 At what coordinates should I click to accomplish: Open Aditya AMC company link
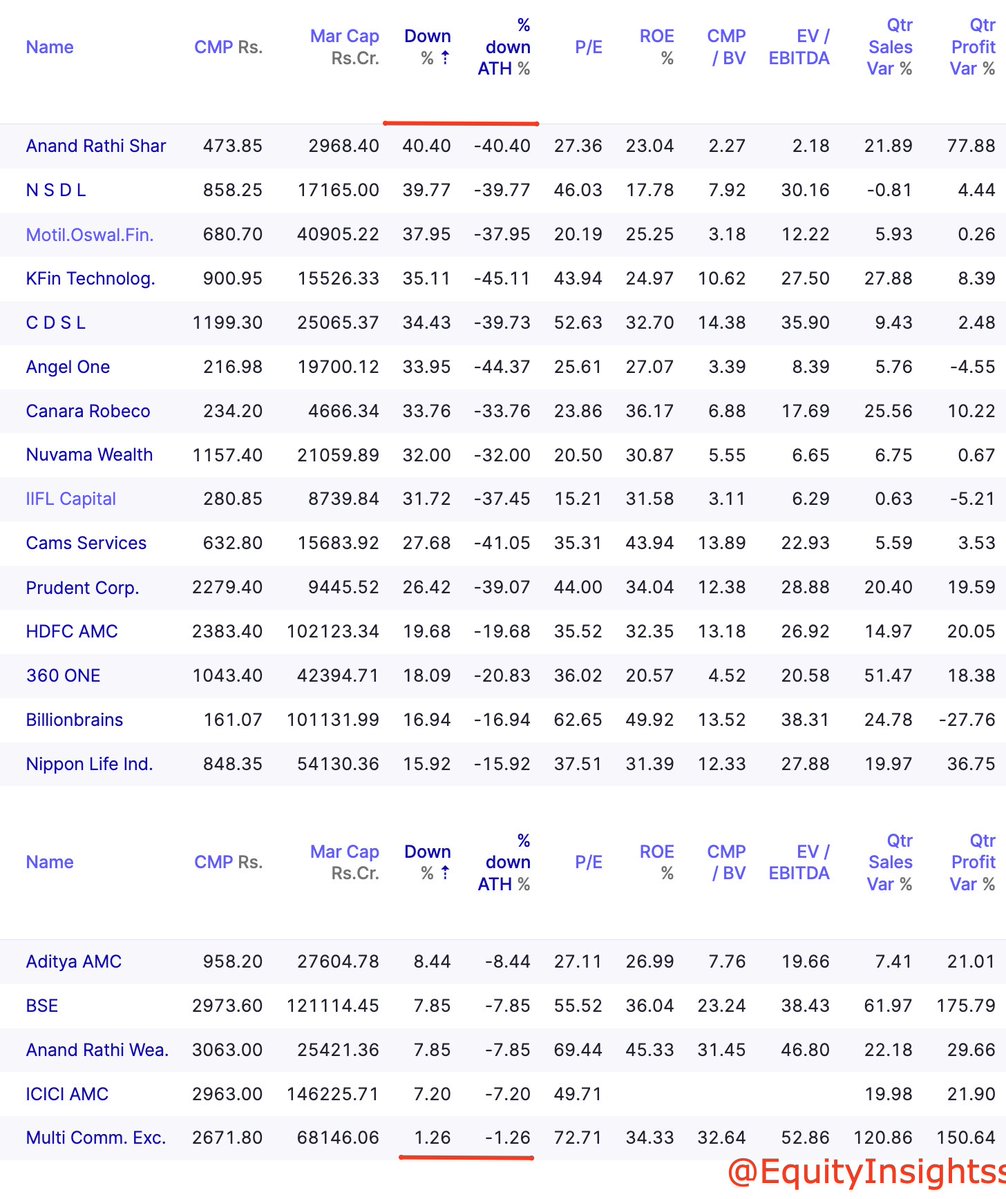(x=73, y=962)
